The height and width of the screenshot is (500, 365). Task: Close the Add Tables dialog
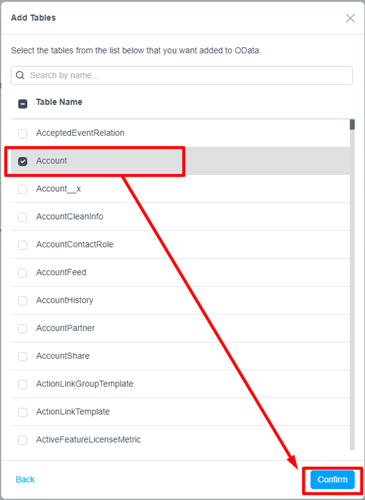(350, 18)
